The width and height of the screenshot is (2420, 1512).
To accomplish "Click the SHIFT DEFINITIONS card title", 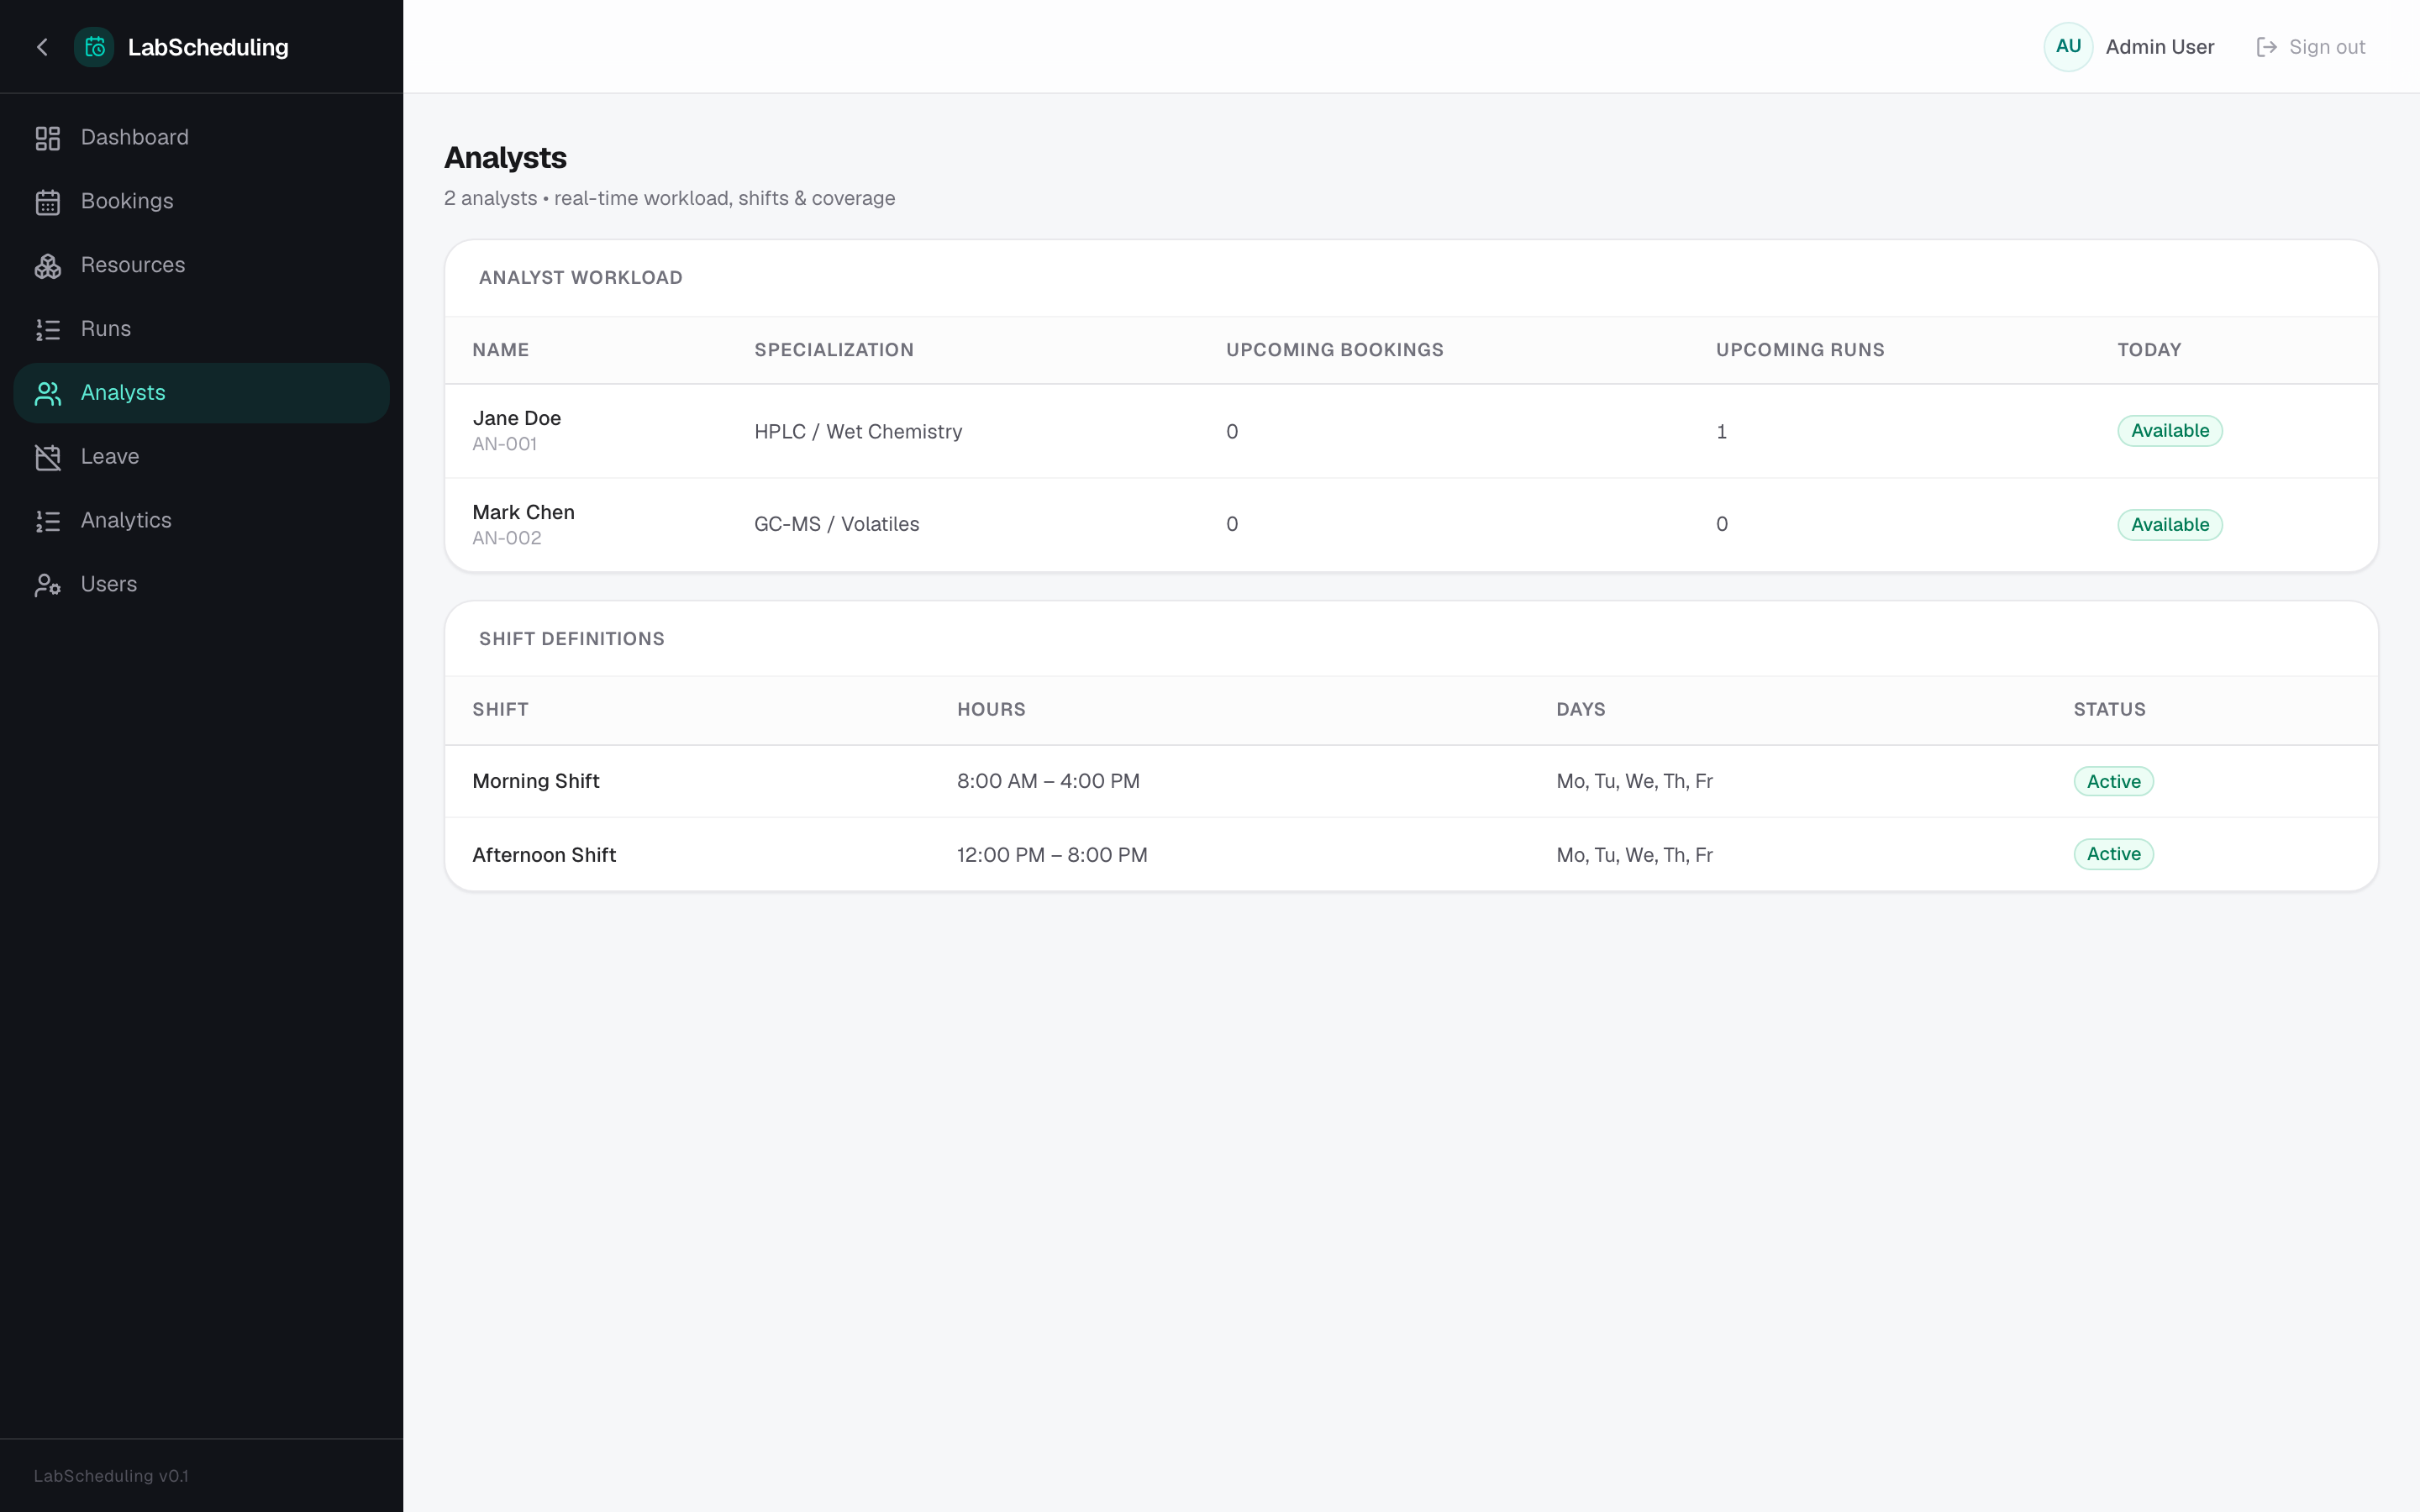I will [x=571, y=639].
